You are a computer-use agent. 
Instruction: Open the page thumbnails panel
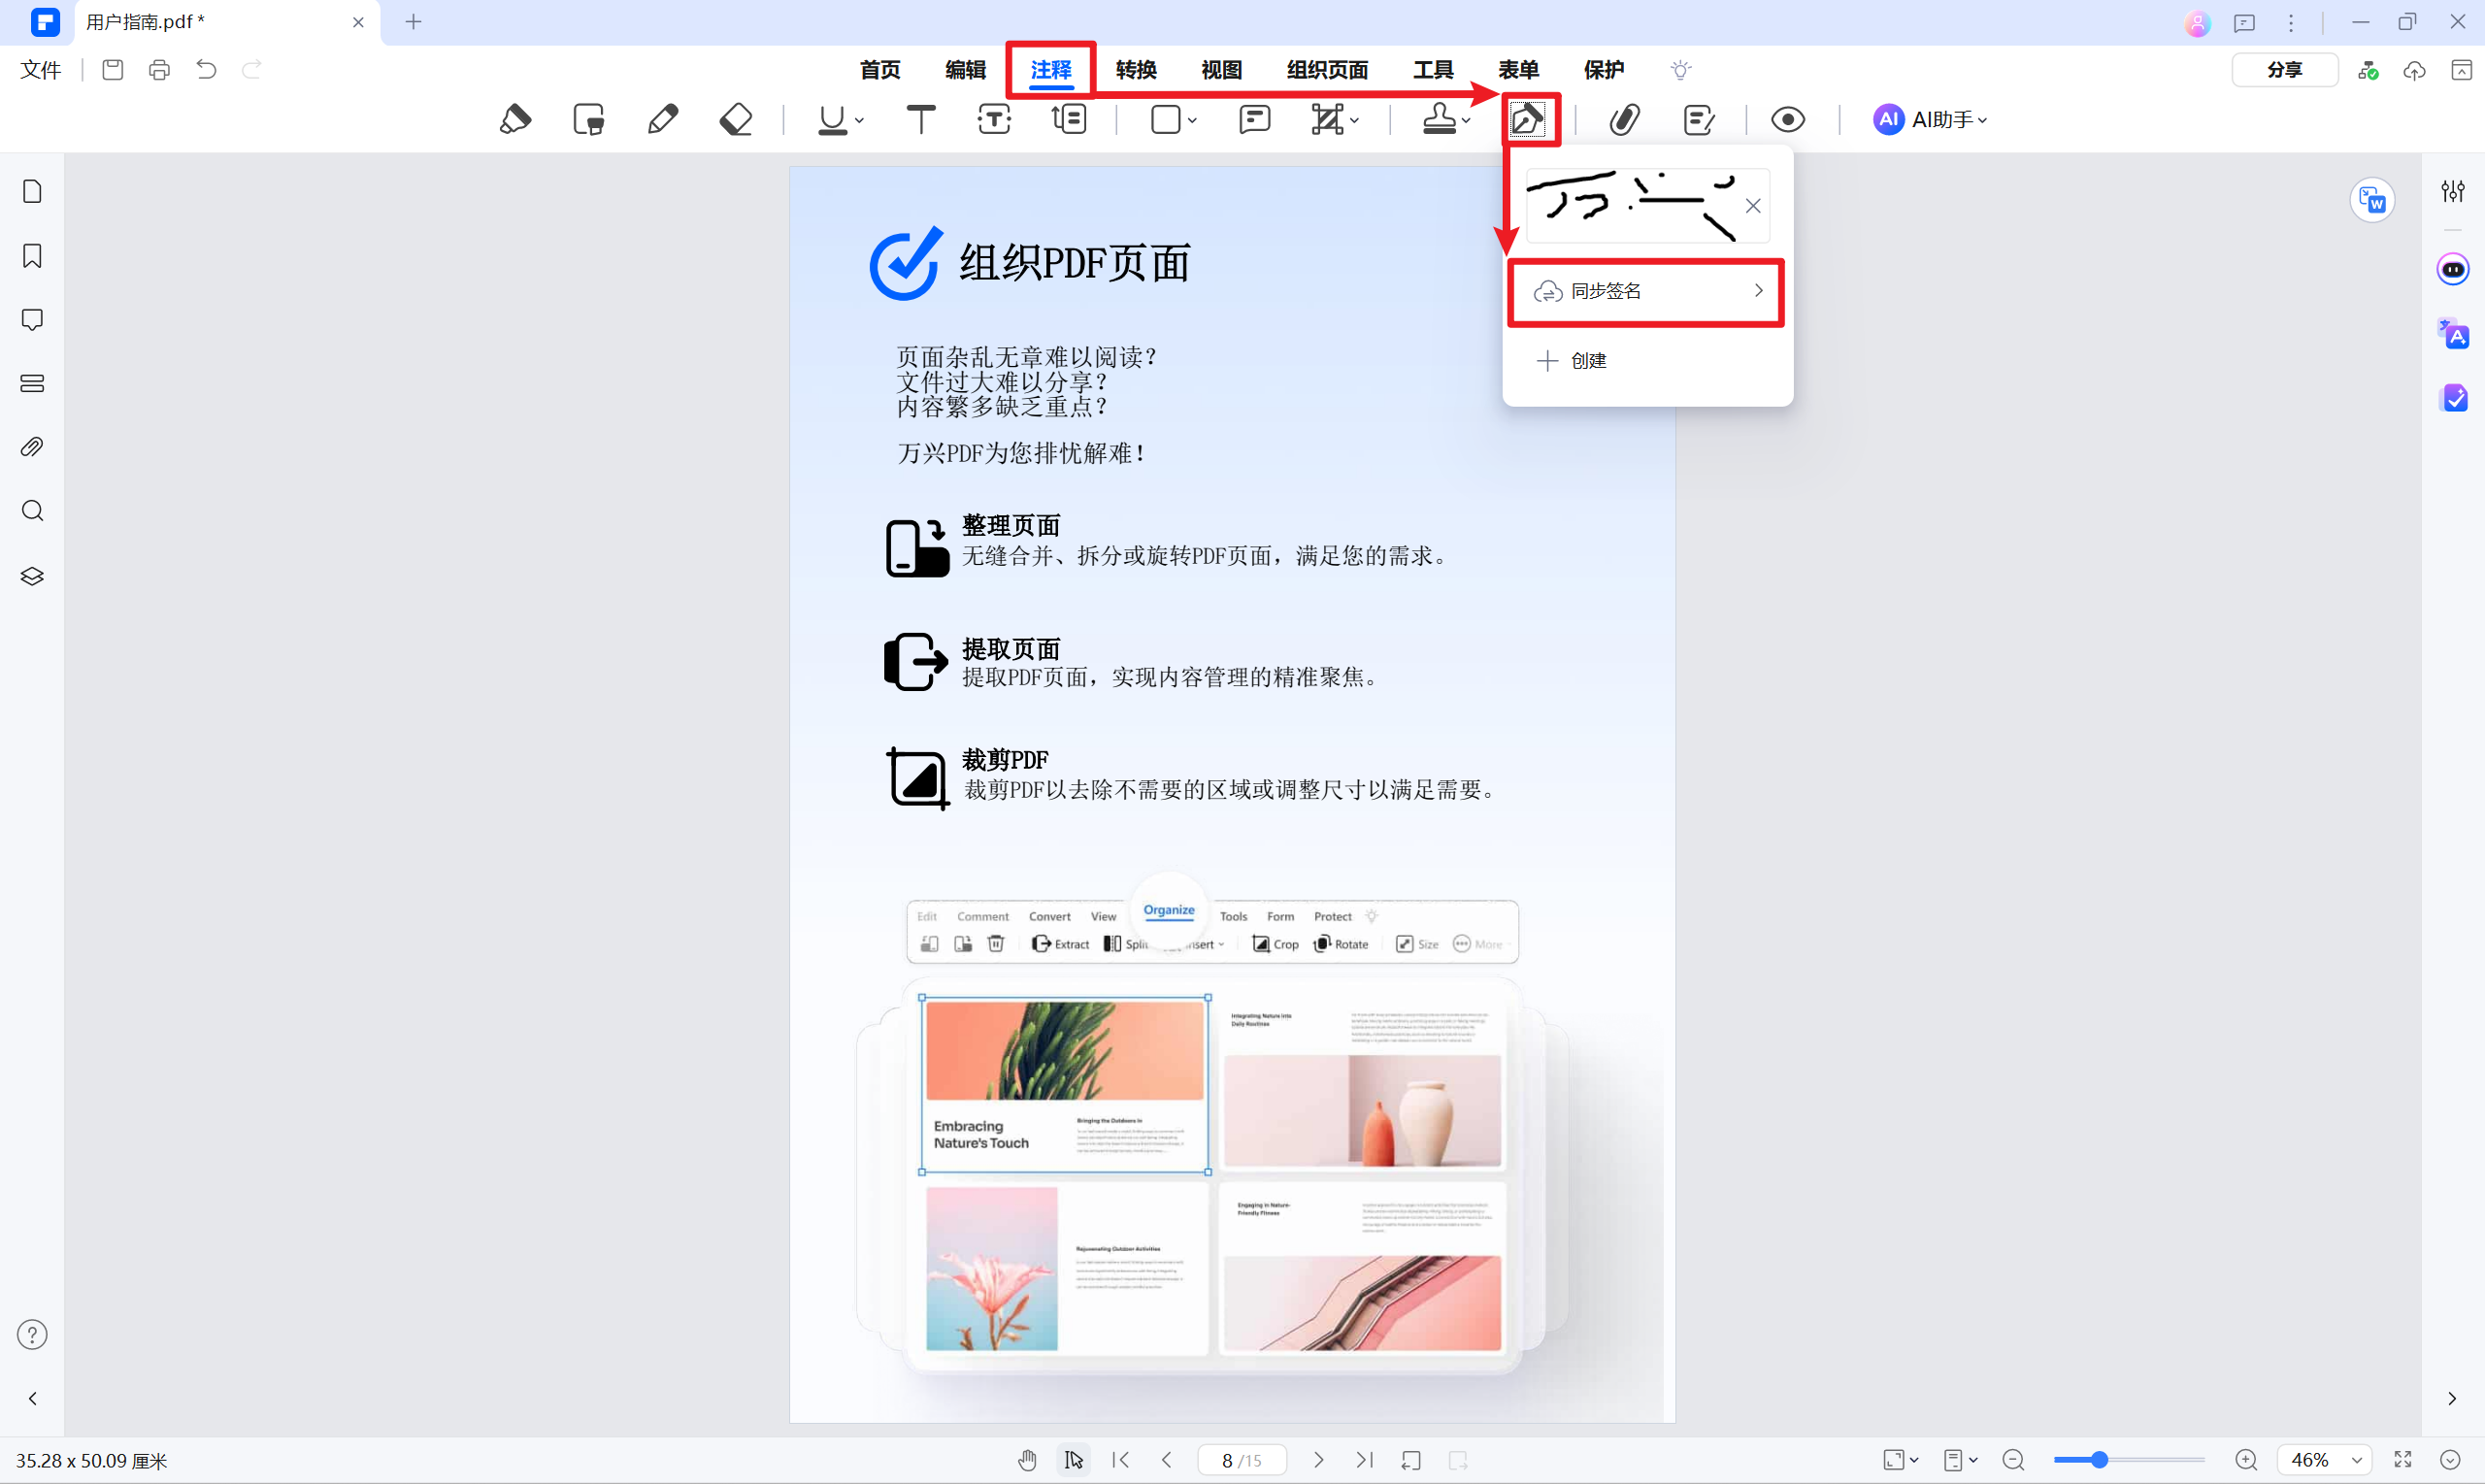tap(31, 190)
